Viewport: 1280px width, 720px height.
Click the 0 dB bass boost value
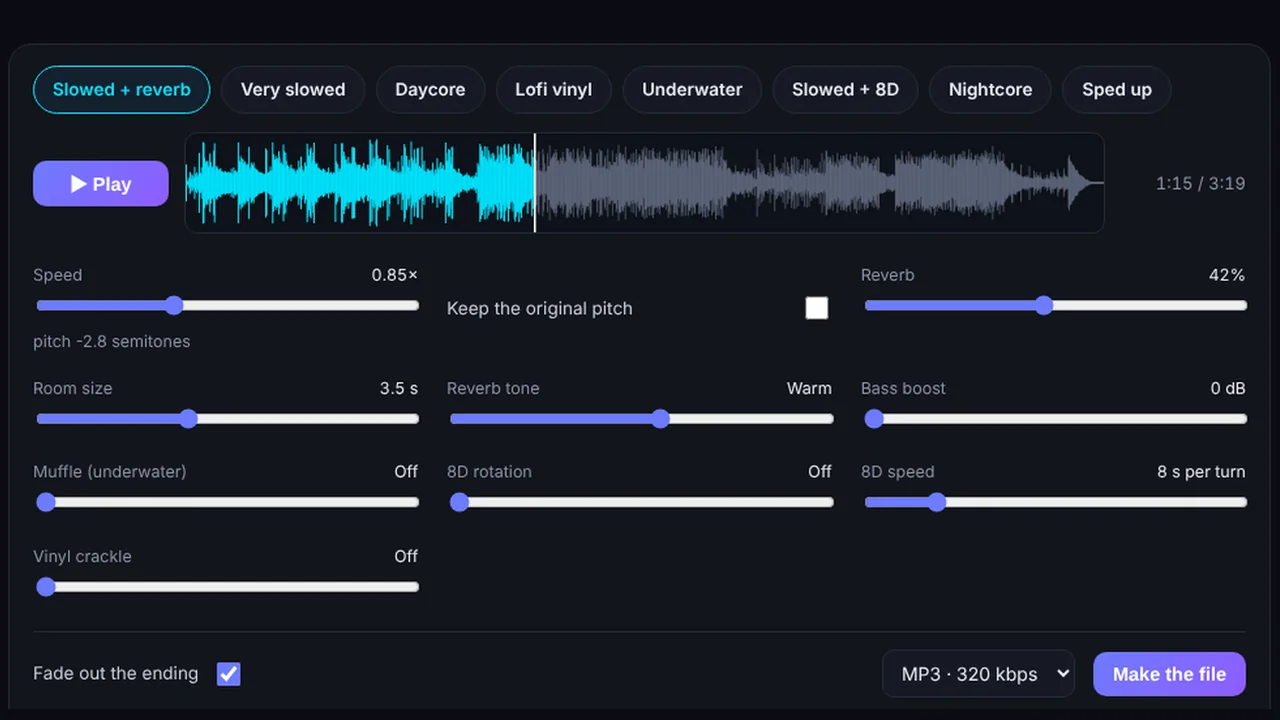[x=1228, y=388]
